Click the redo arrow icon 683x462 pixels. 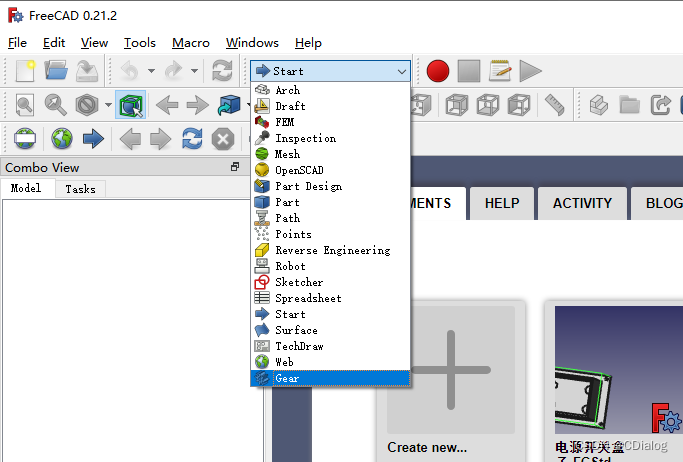pos(173,71)
